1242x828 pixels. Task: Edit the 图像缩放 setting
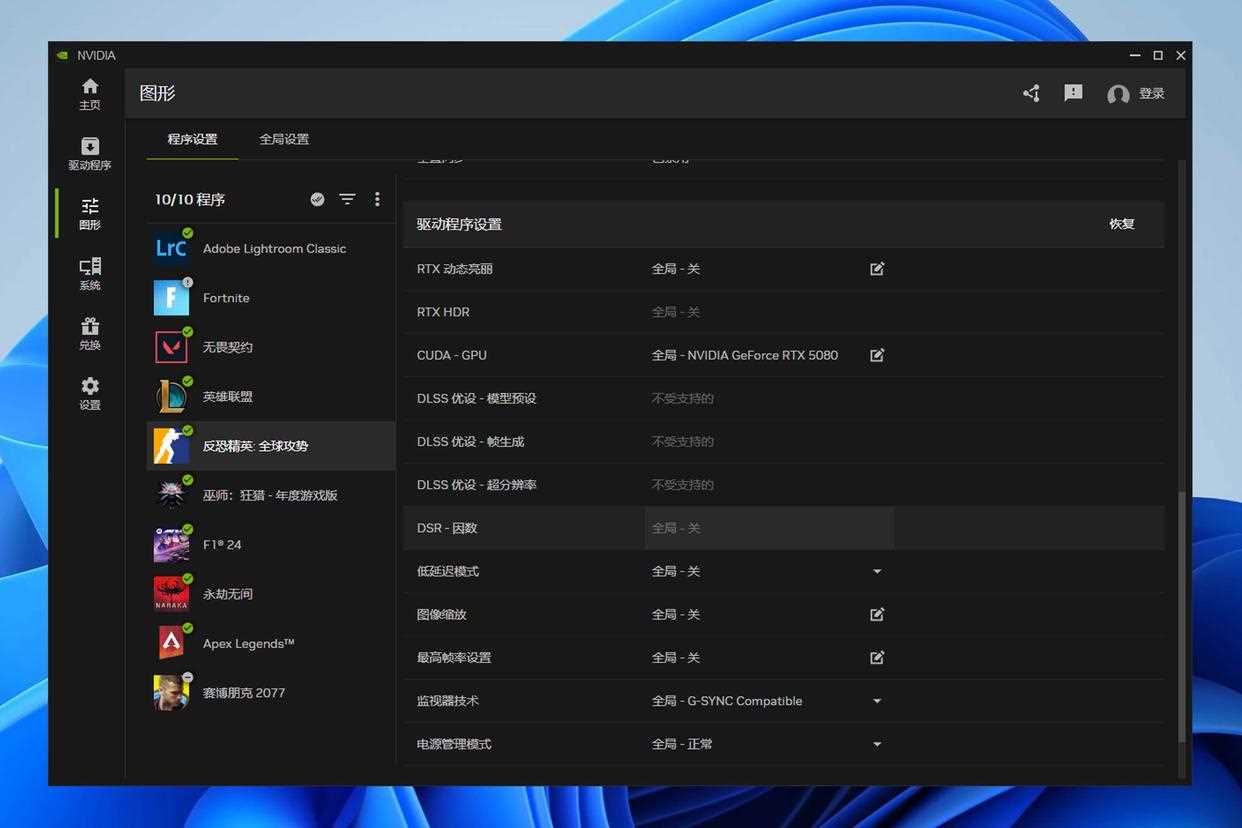(877, 614)
